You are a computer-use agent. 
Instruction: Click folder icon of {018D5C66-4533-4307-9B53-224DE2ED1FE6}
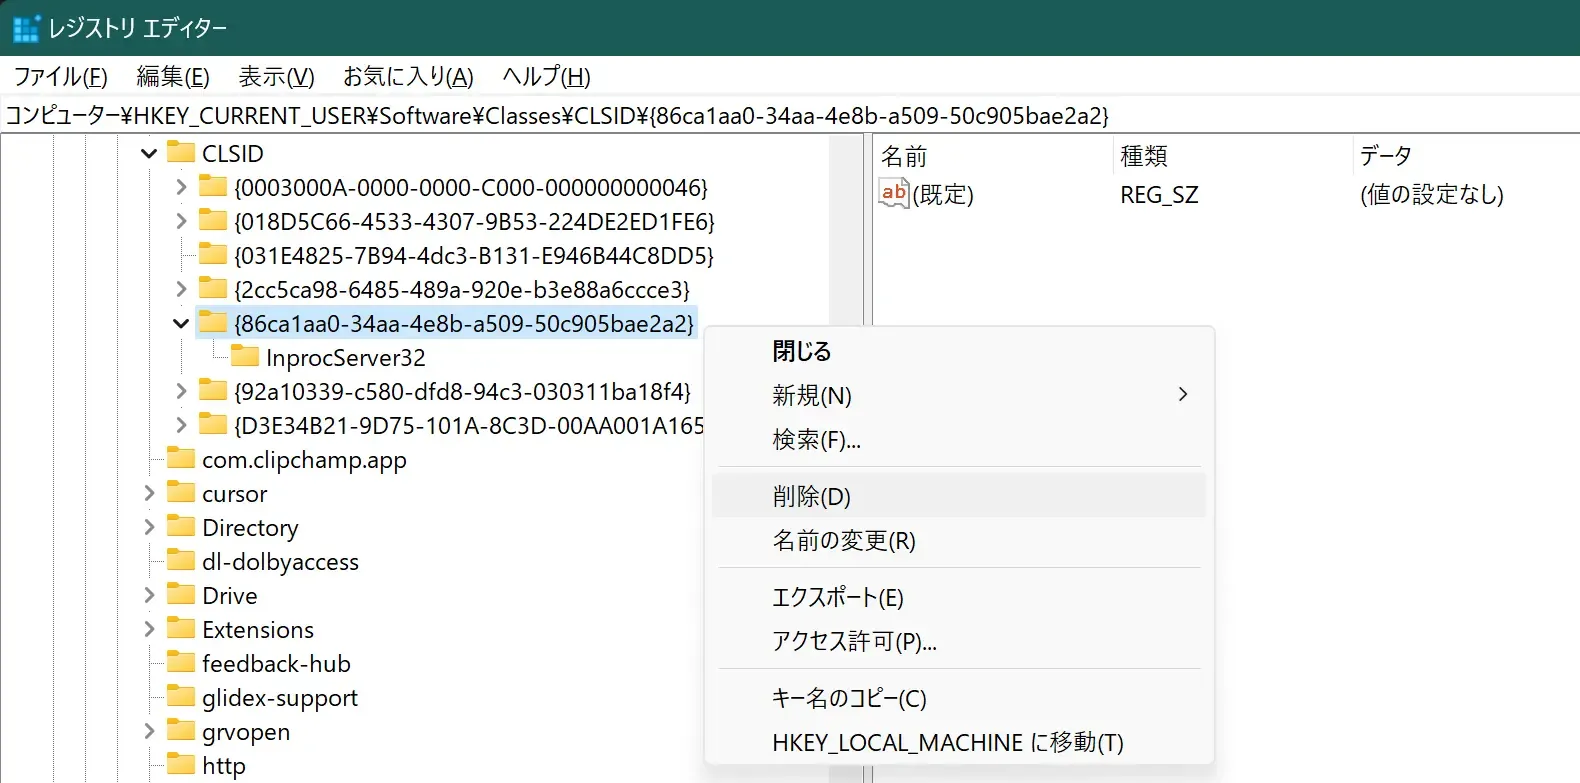tap(213, 220)
